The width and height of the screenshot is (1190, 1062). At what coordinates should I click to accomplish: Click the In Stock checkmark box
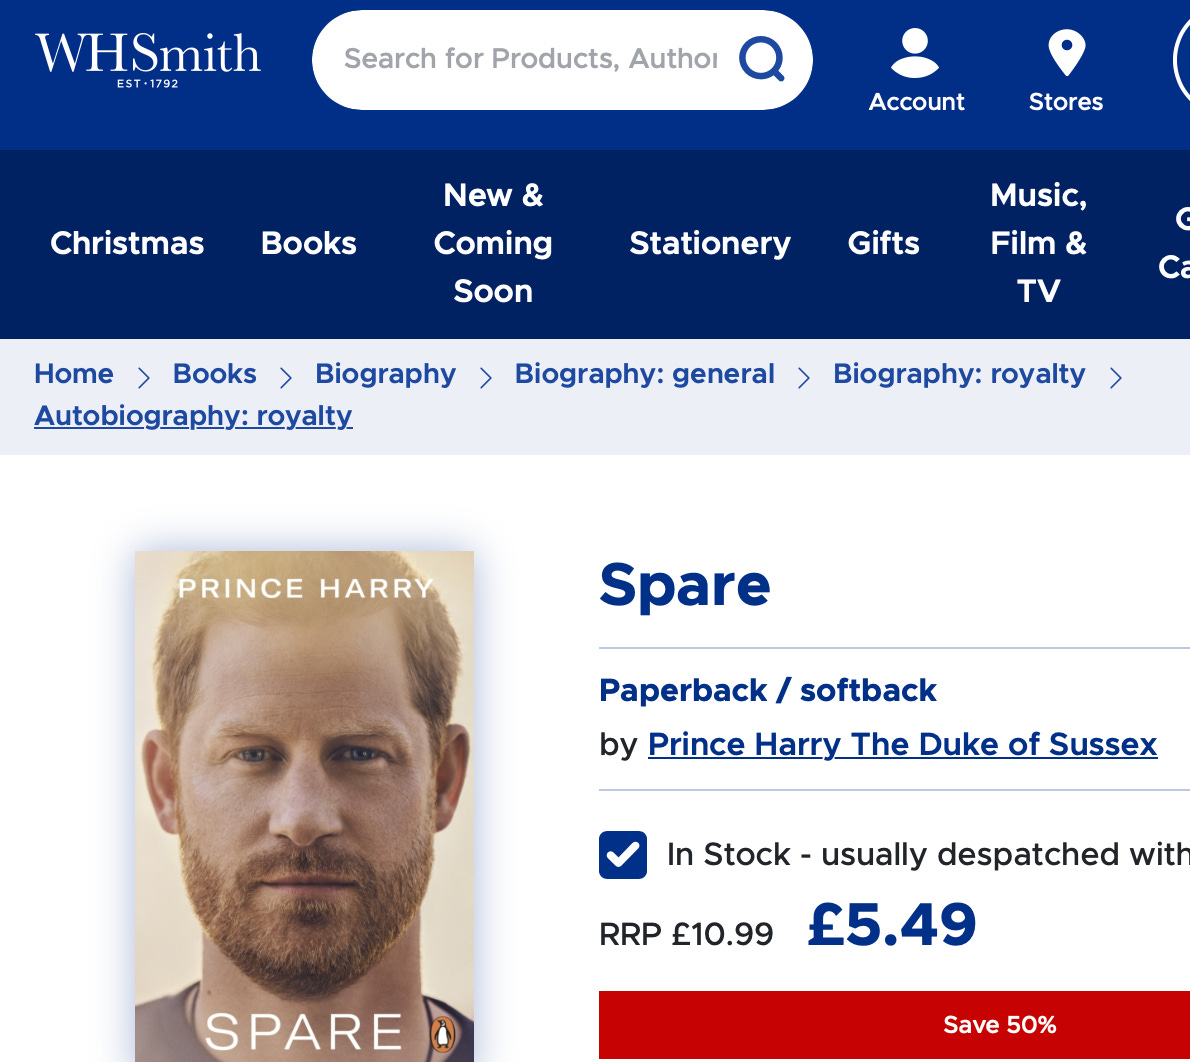click(623, 855)
